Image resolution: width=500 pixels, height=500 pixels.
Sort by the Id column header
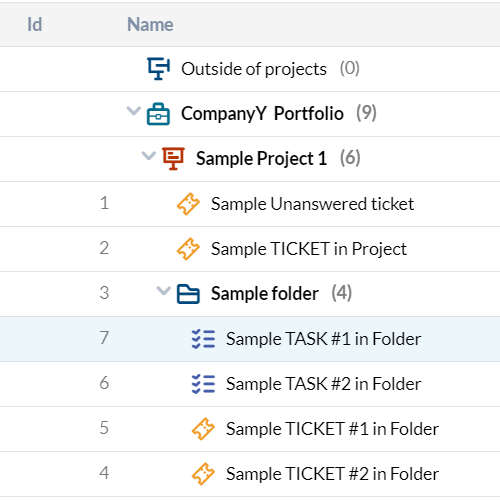tap(35, 24)
